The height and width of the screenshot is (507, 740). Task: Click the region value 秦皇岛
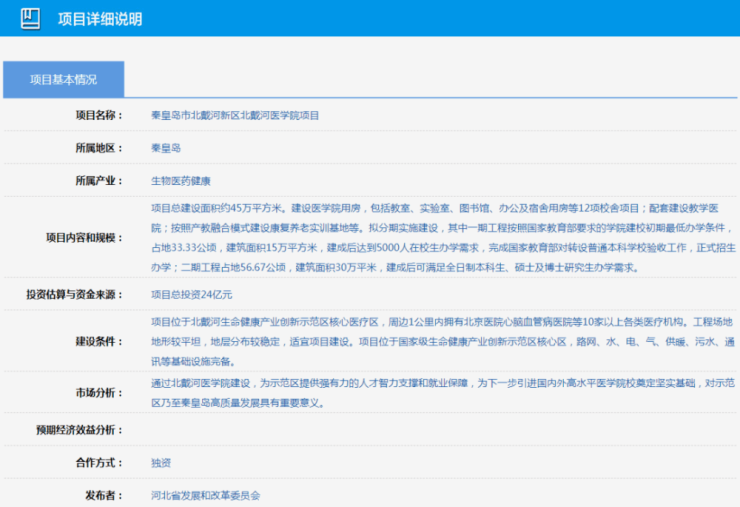(165, 148)
